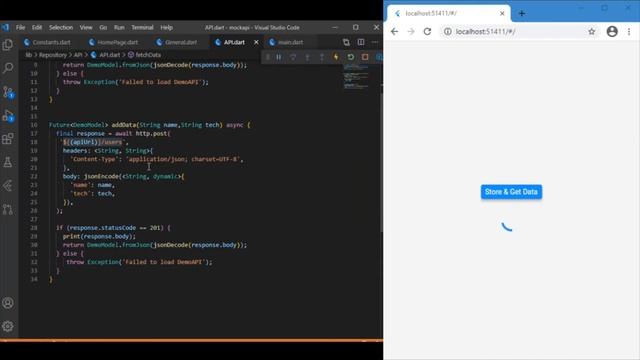
Task: Open Source Control view in activity bar
Action: pos(8,92)
